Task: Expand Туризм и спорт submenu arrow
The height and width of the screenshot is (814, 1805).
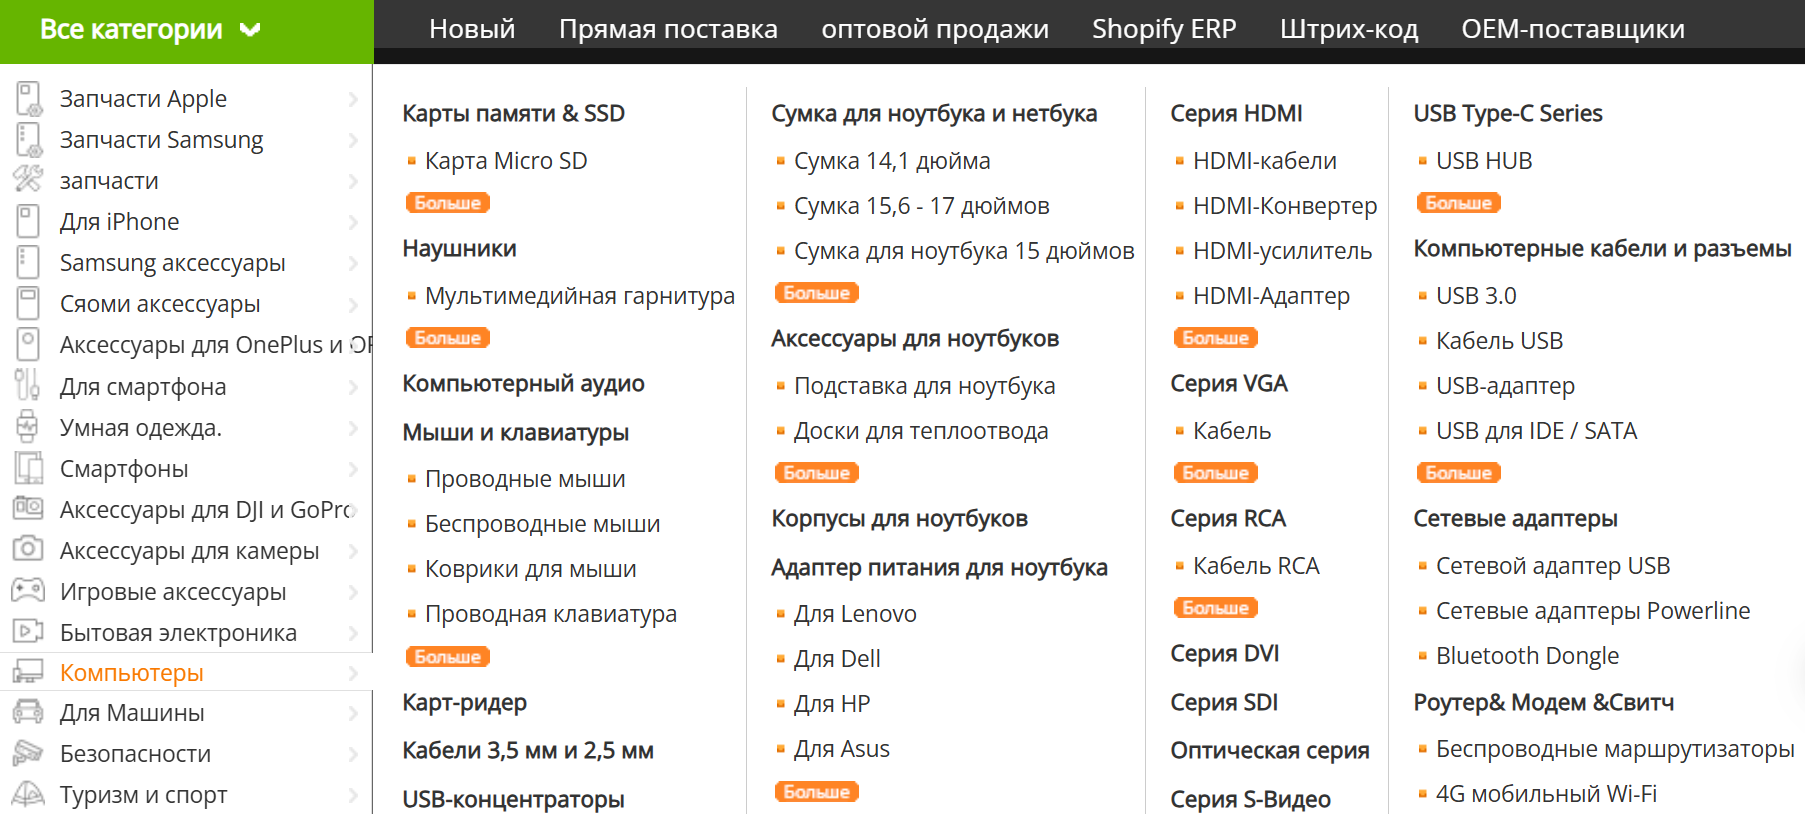Action: [x=353, y=795]
